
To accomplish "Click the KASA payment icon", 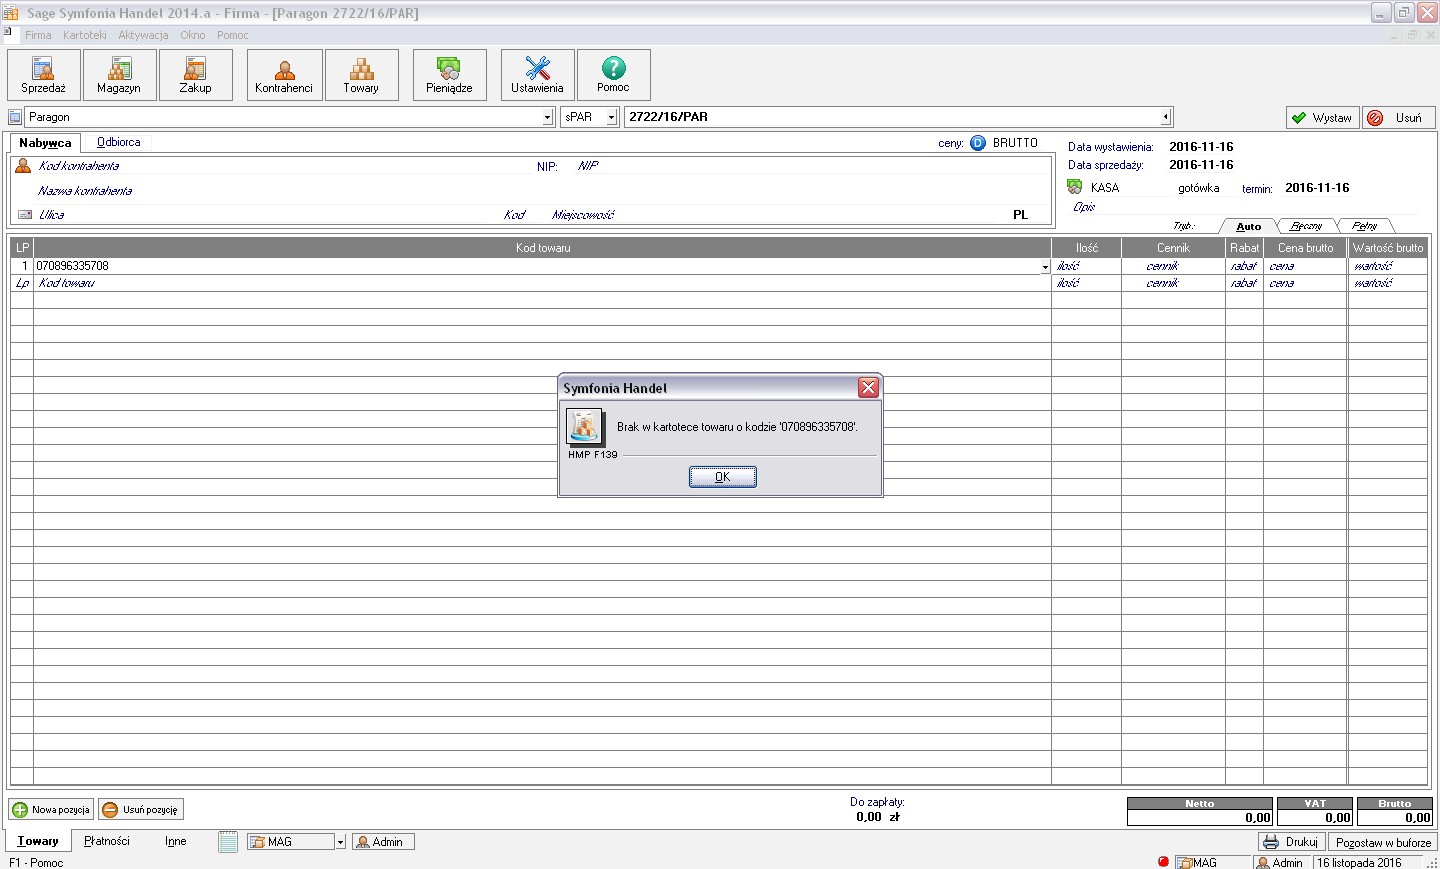I will 1075,187.
